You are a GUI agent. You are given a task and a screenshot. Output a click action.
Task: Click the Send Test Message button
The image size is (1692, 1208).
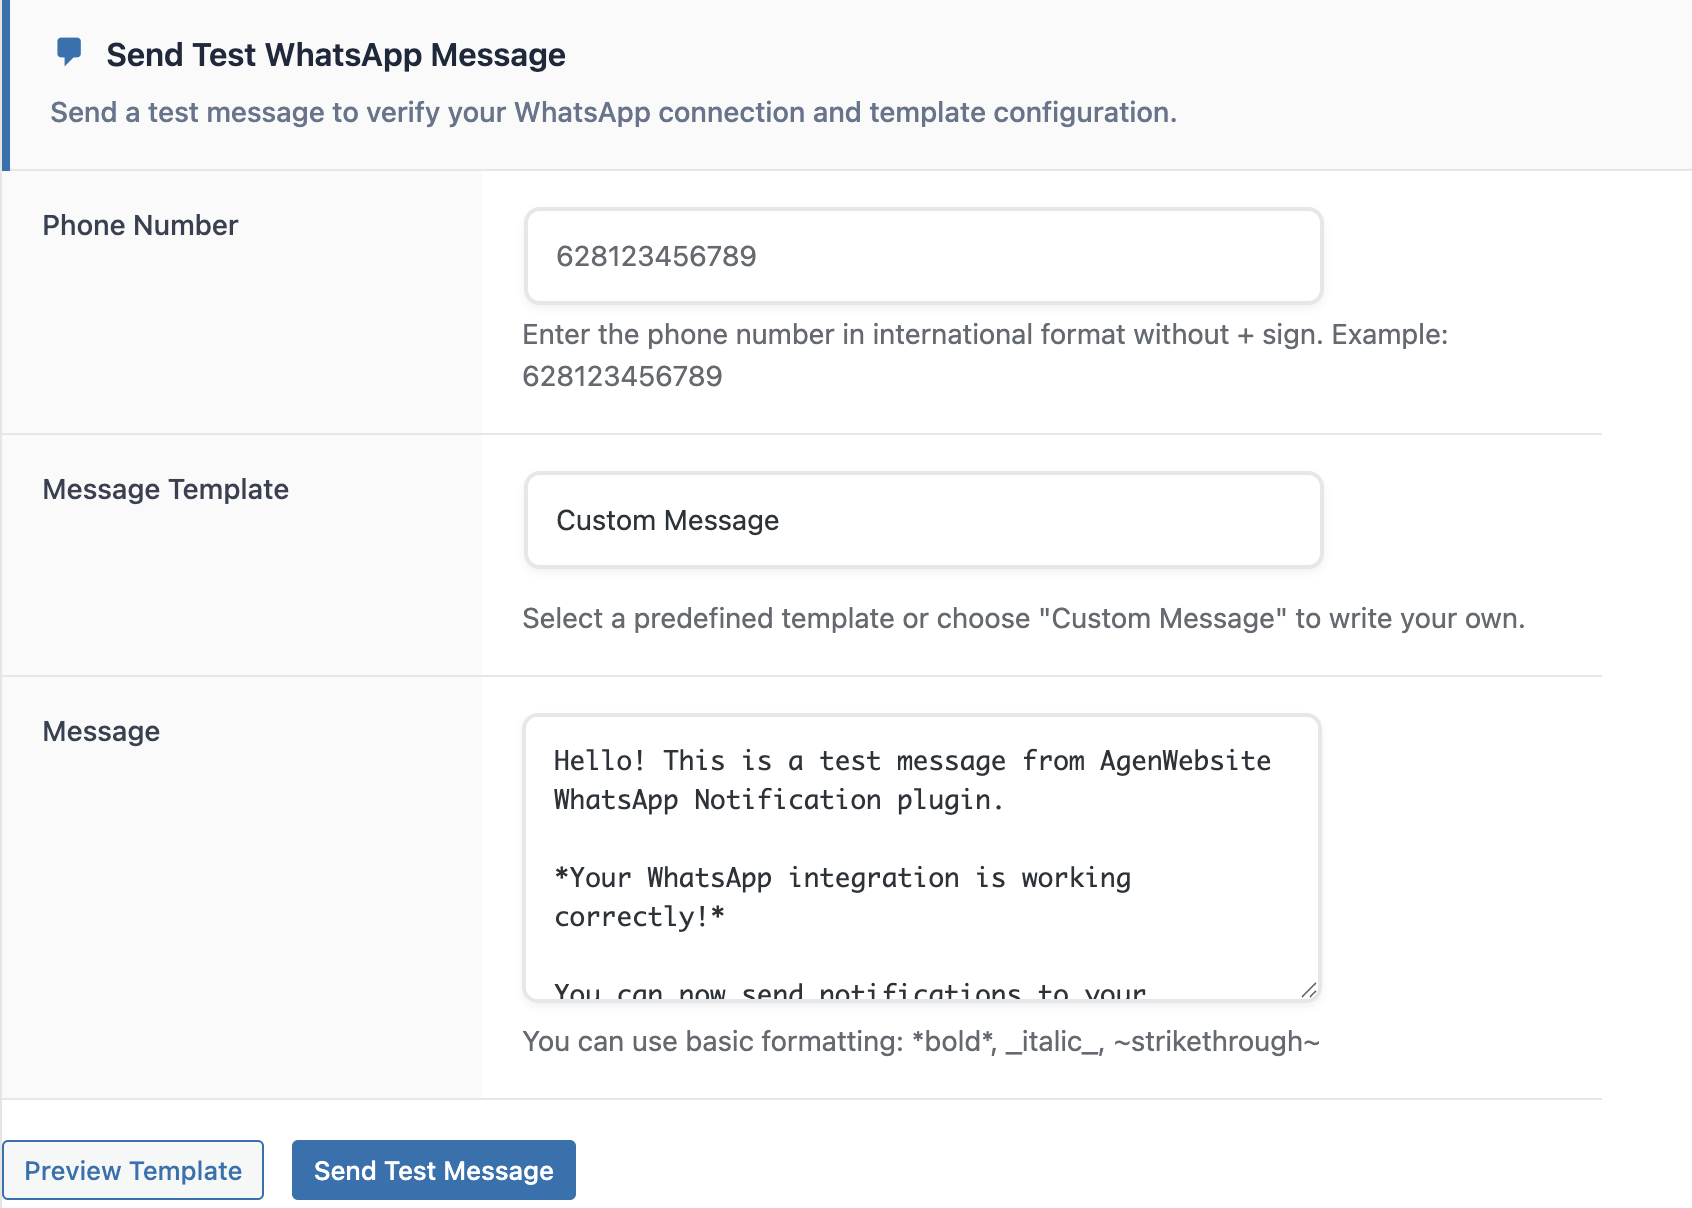point(433,1170)
